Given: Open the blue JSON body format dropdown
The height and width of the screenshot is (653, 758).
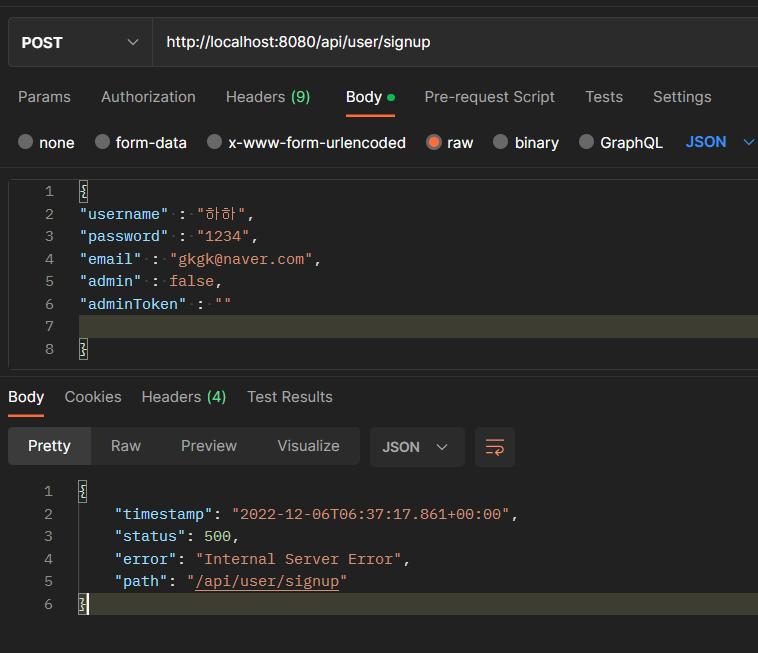Looking at the screenshot, I should coord(720,142).
